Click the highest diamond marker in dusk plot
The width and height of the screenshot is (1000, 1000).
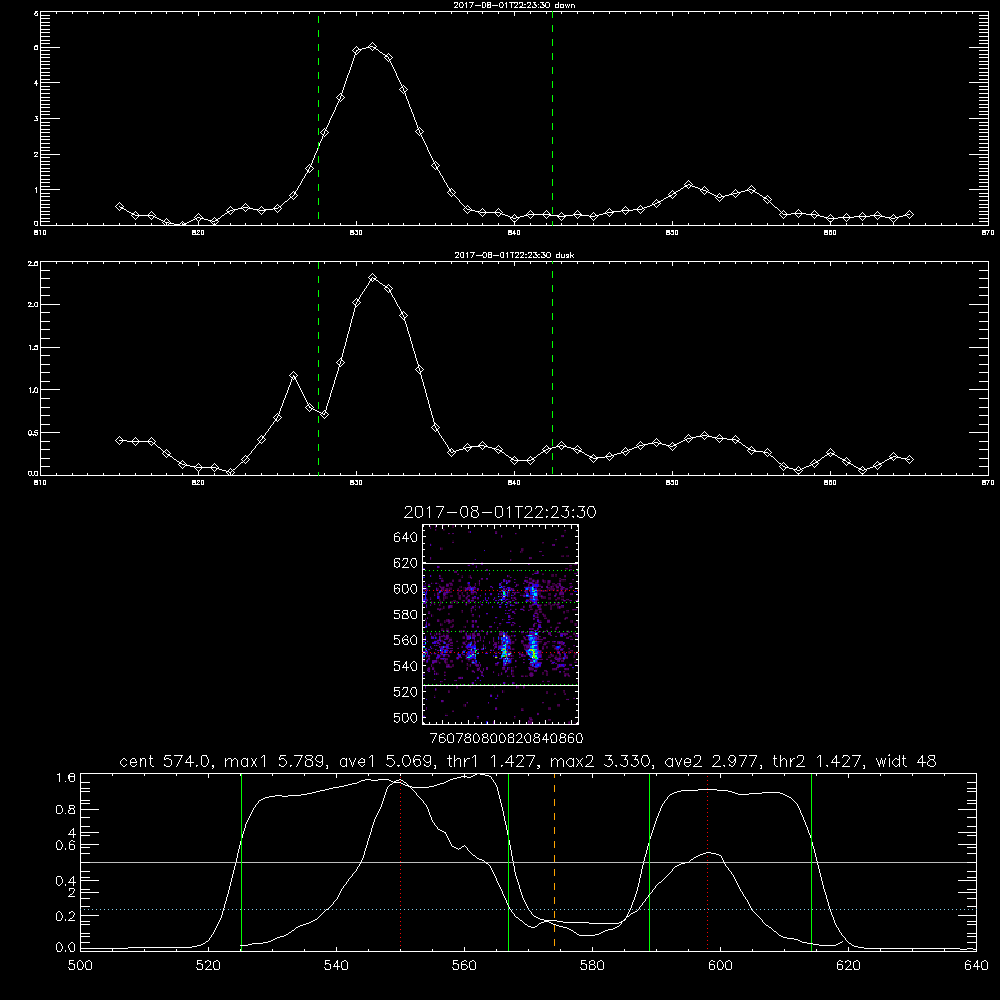(x=372, y=278)
